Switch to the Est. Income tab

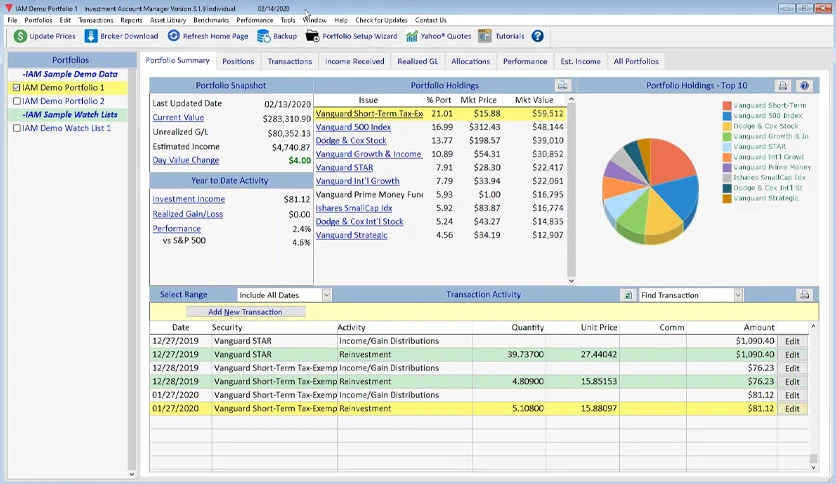(580, 61)
